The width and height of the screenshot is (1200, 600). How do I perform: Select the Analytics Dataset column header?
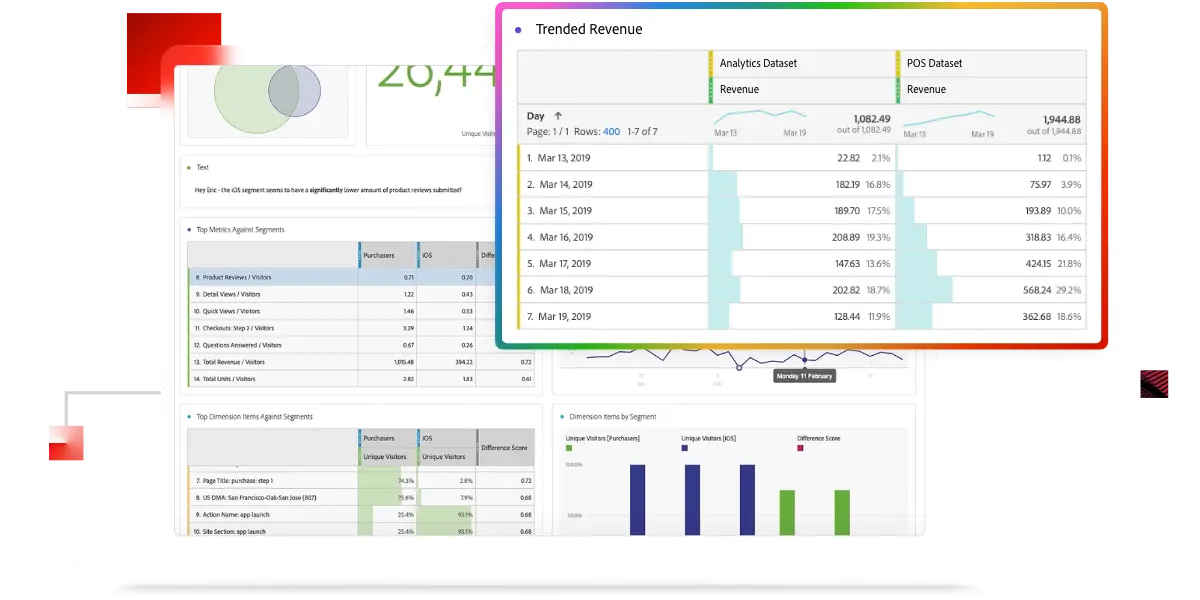(x=758, y=63)
